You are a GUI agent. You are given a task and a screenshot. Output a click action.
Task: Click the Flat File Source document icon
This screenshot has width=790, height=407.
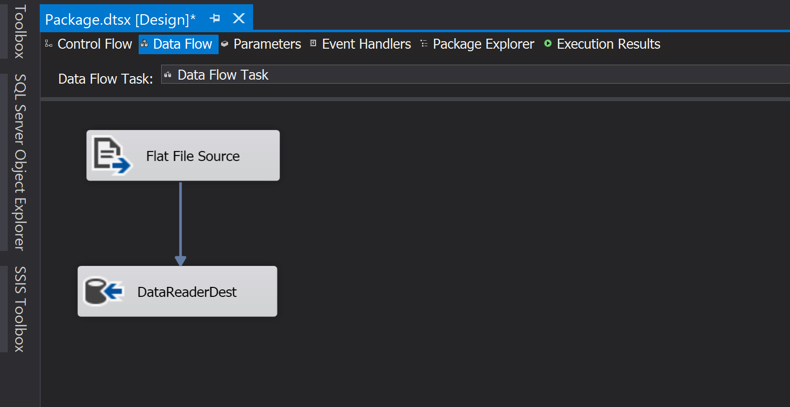coord(111,156)
